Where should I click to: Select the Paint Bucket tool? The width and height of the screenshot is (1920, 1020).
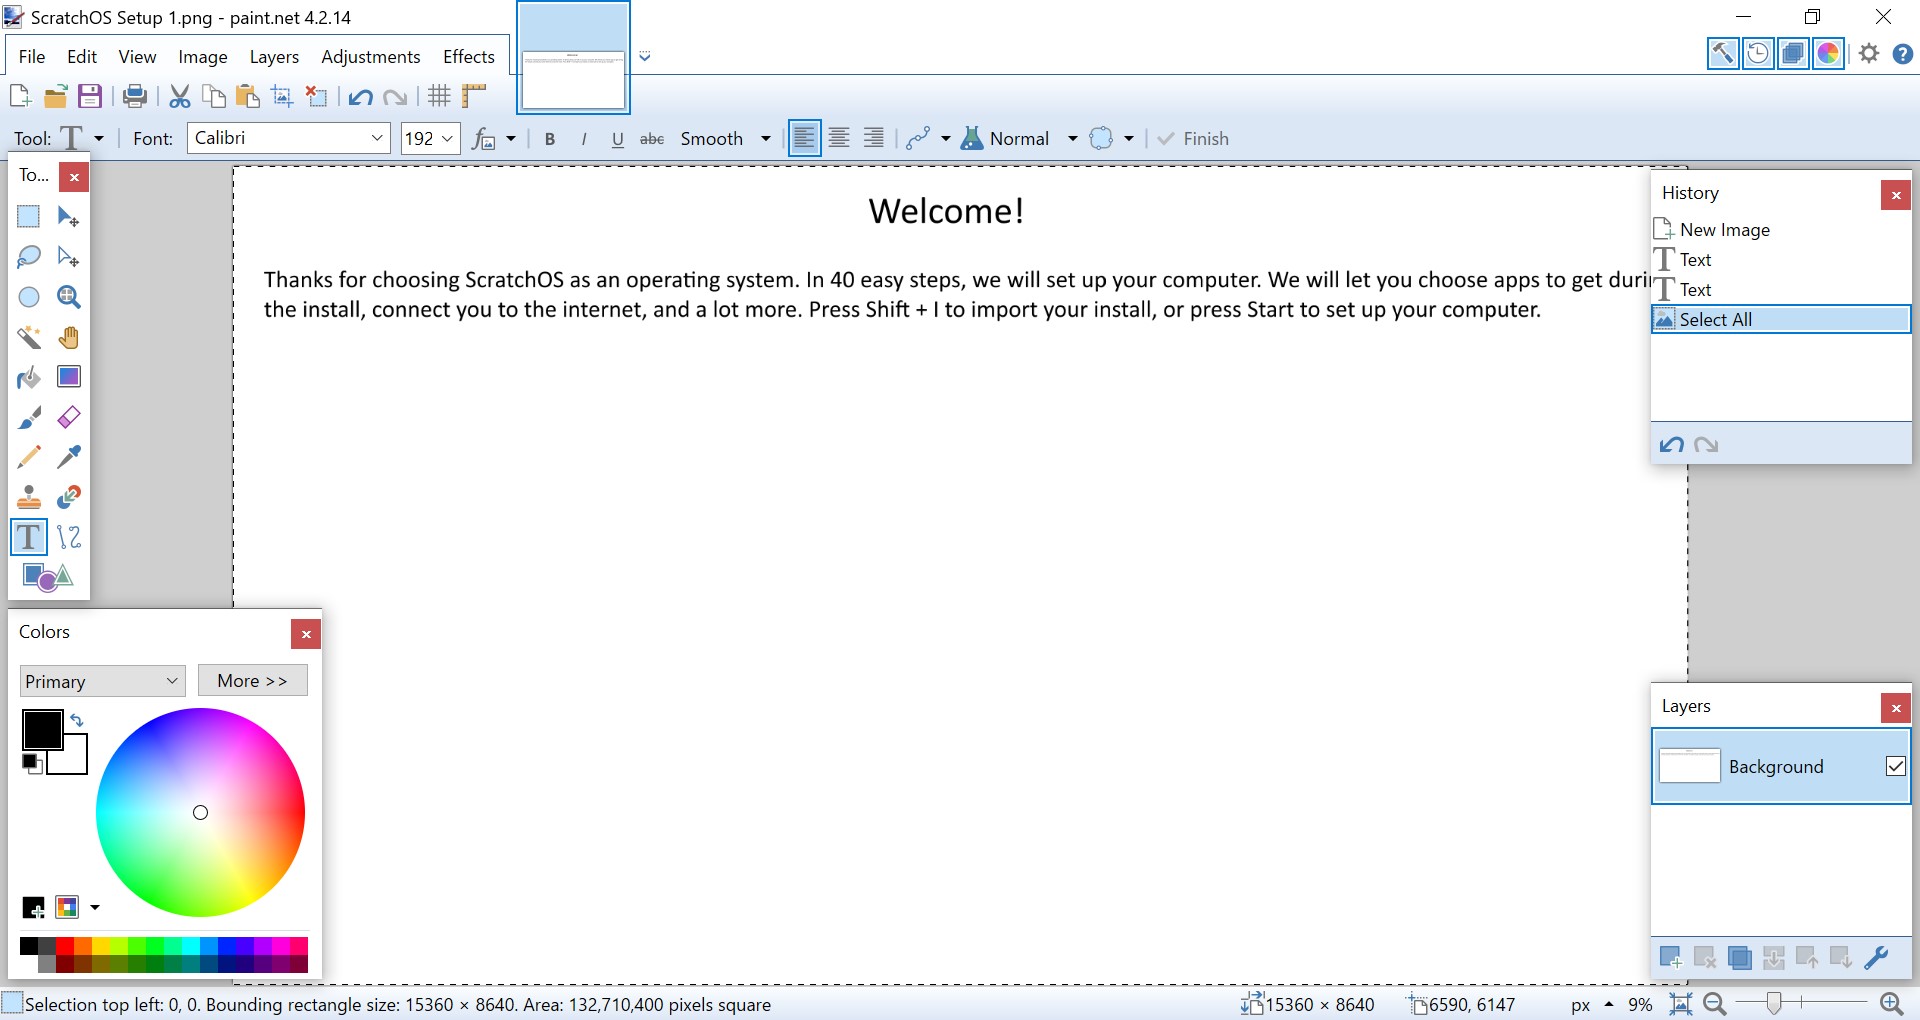(x=29, y=377)
